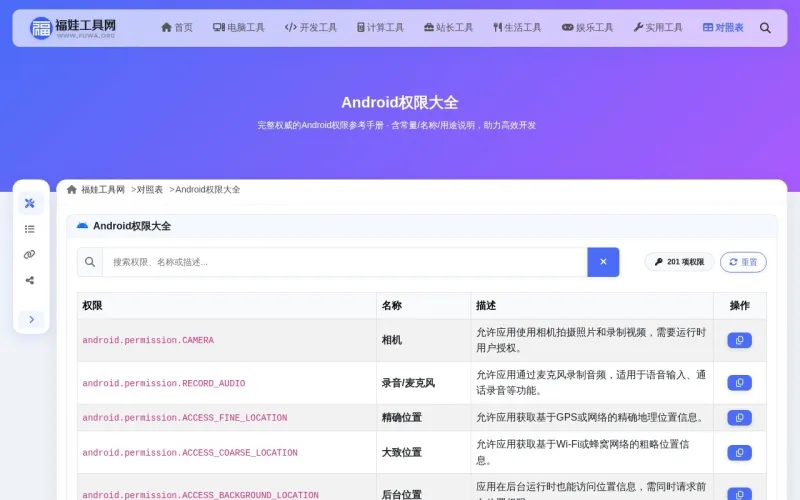Open the 实用工具 menu
Image resolution: width=800 pixels, height=500 pixels.
tap(658, 28)
